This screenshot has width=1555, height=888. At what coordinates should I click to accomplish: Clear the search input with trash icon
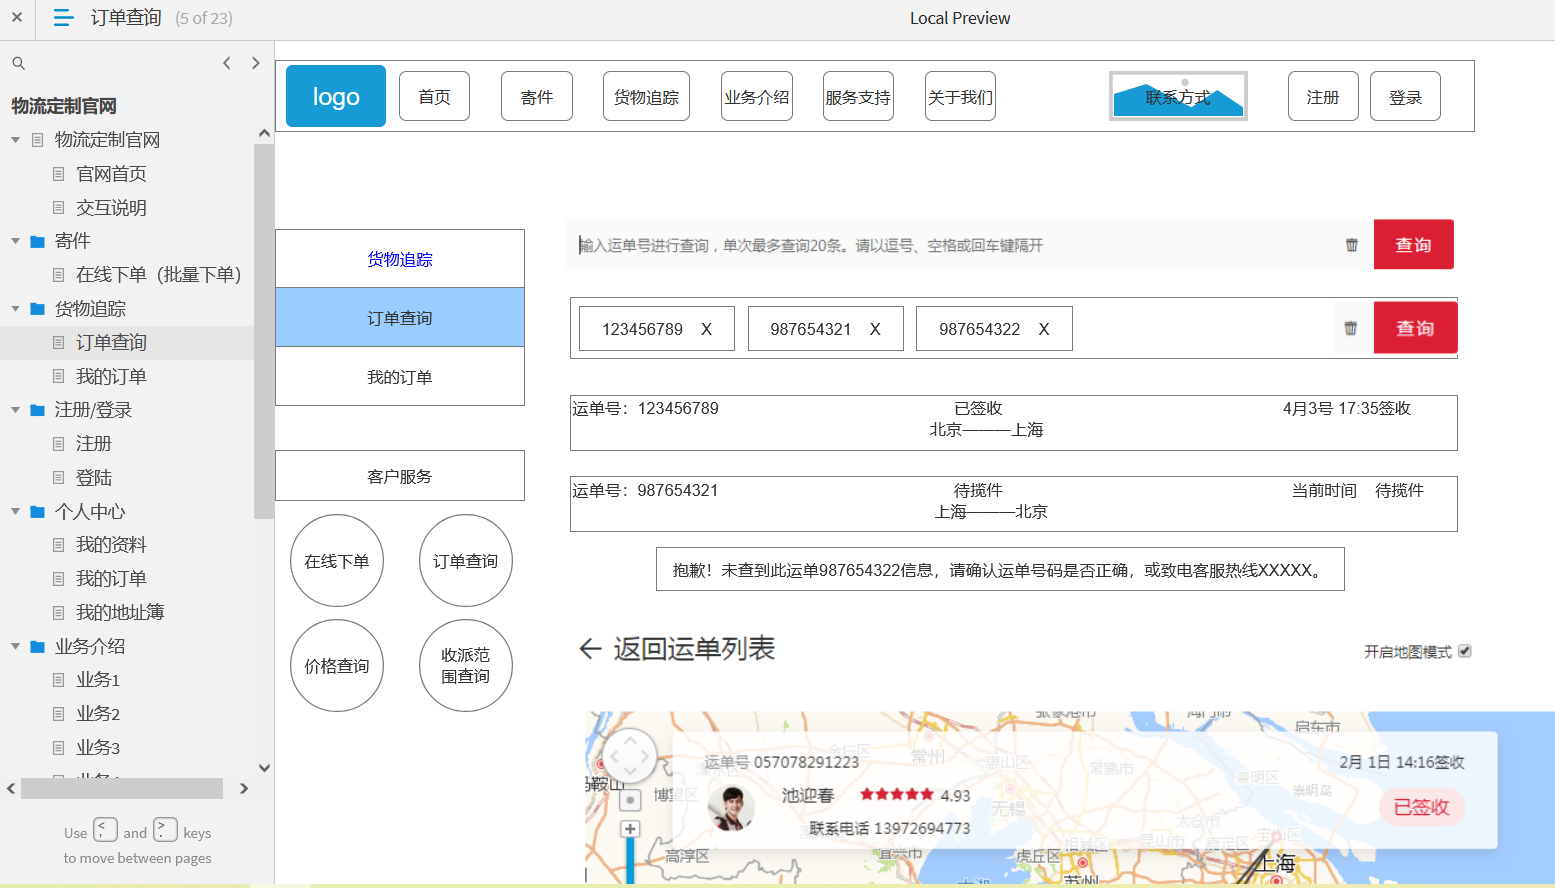click(1352, 245)
